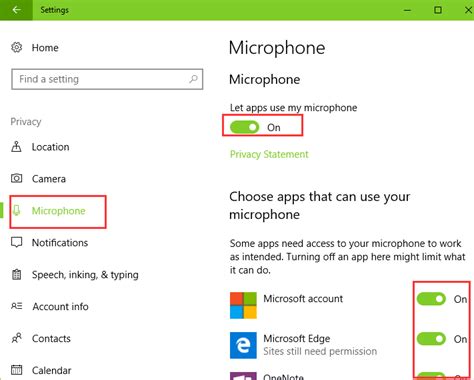Select the Location pin icon
Viewport: 474px width, 380px height.
[x=16, y=147]
